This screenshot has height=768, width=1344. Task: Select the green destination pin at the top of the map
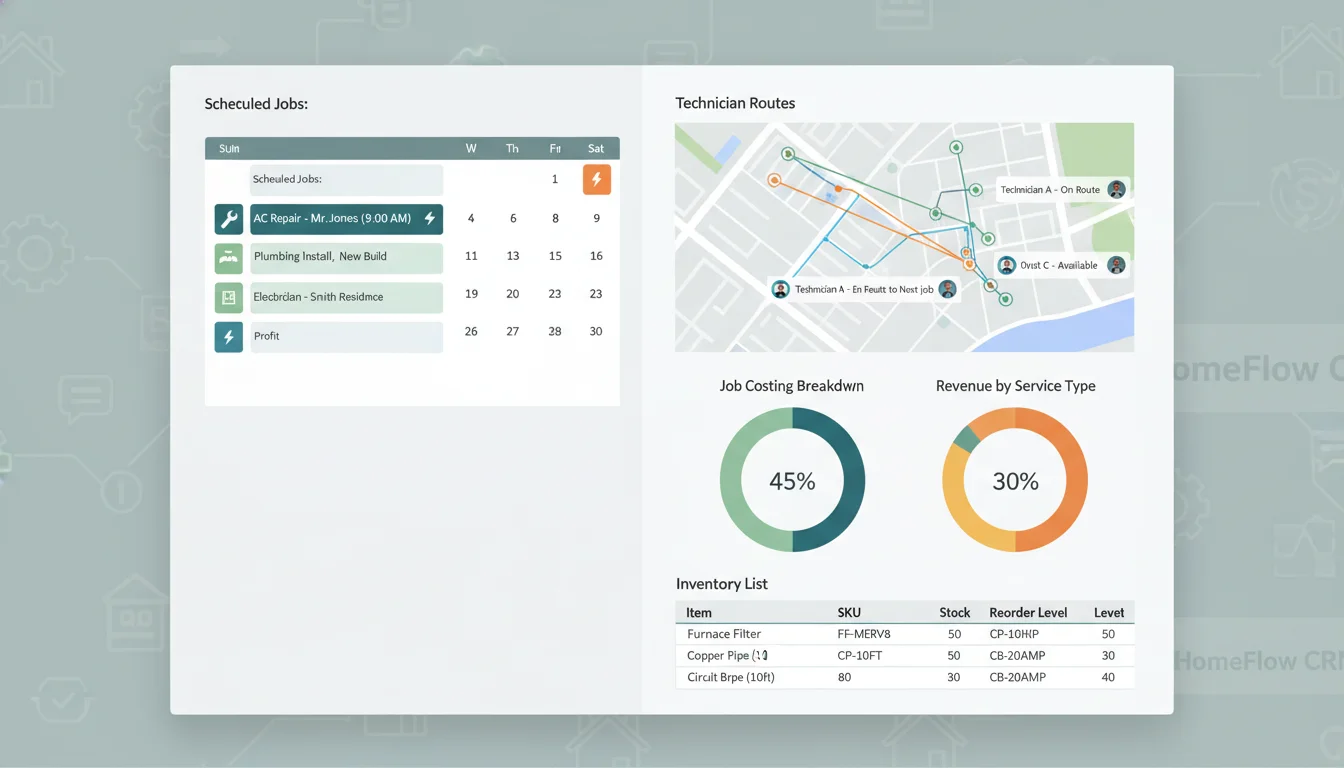point(956,146)
